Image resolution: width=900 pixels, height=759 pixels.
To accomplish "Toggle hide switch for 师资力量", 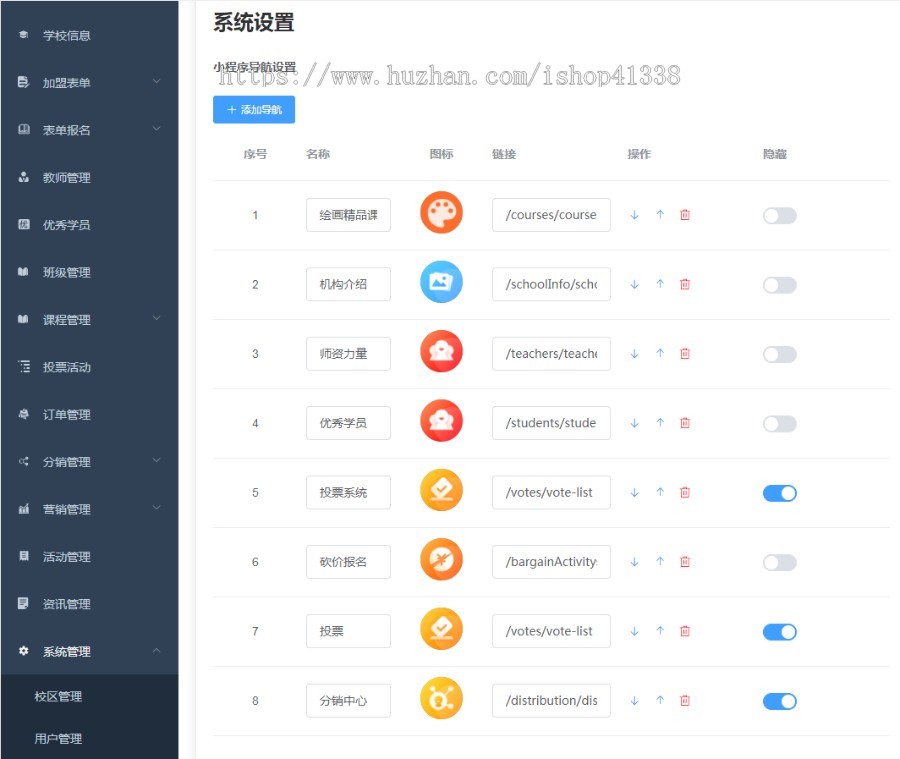I will click(x=779, y=355).
